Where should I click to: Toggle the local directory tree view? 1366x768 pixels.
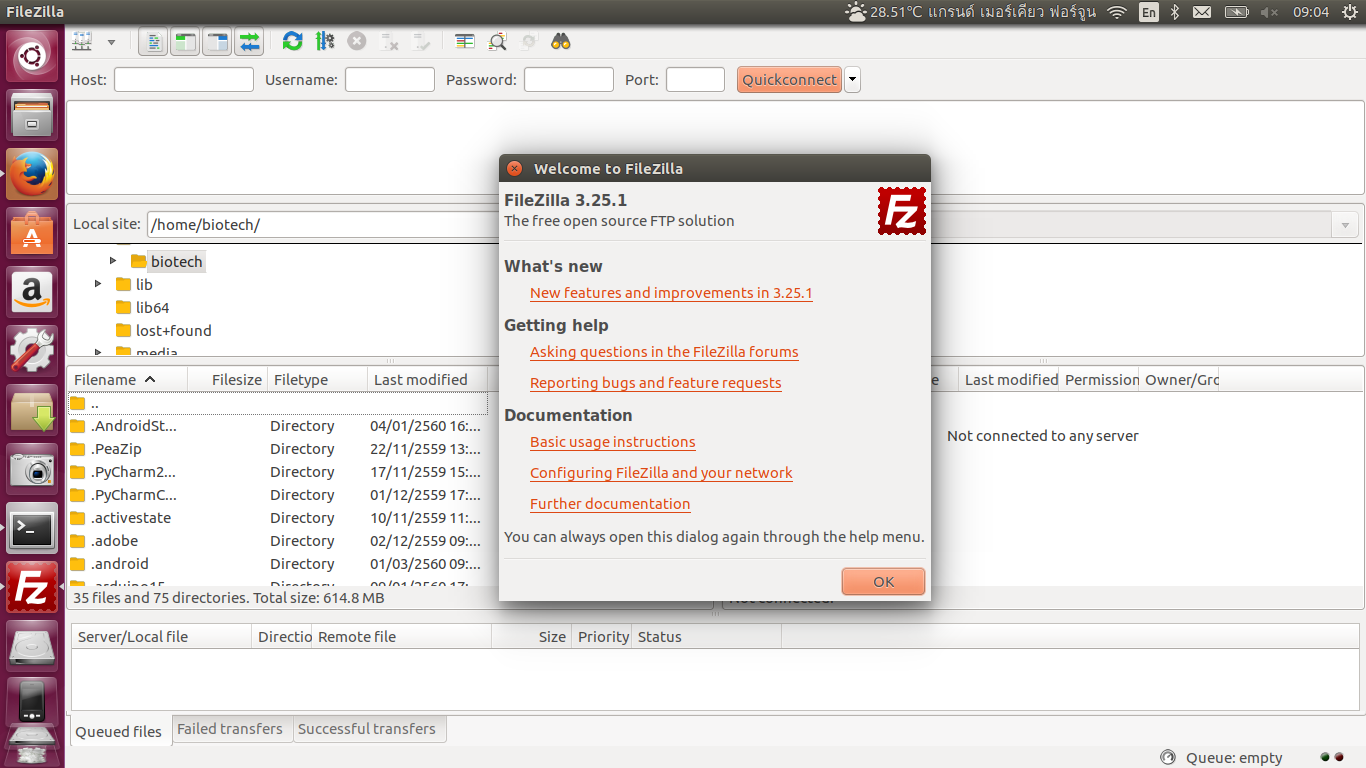point(185,42)
